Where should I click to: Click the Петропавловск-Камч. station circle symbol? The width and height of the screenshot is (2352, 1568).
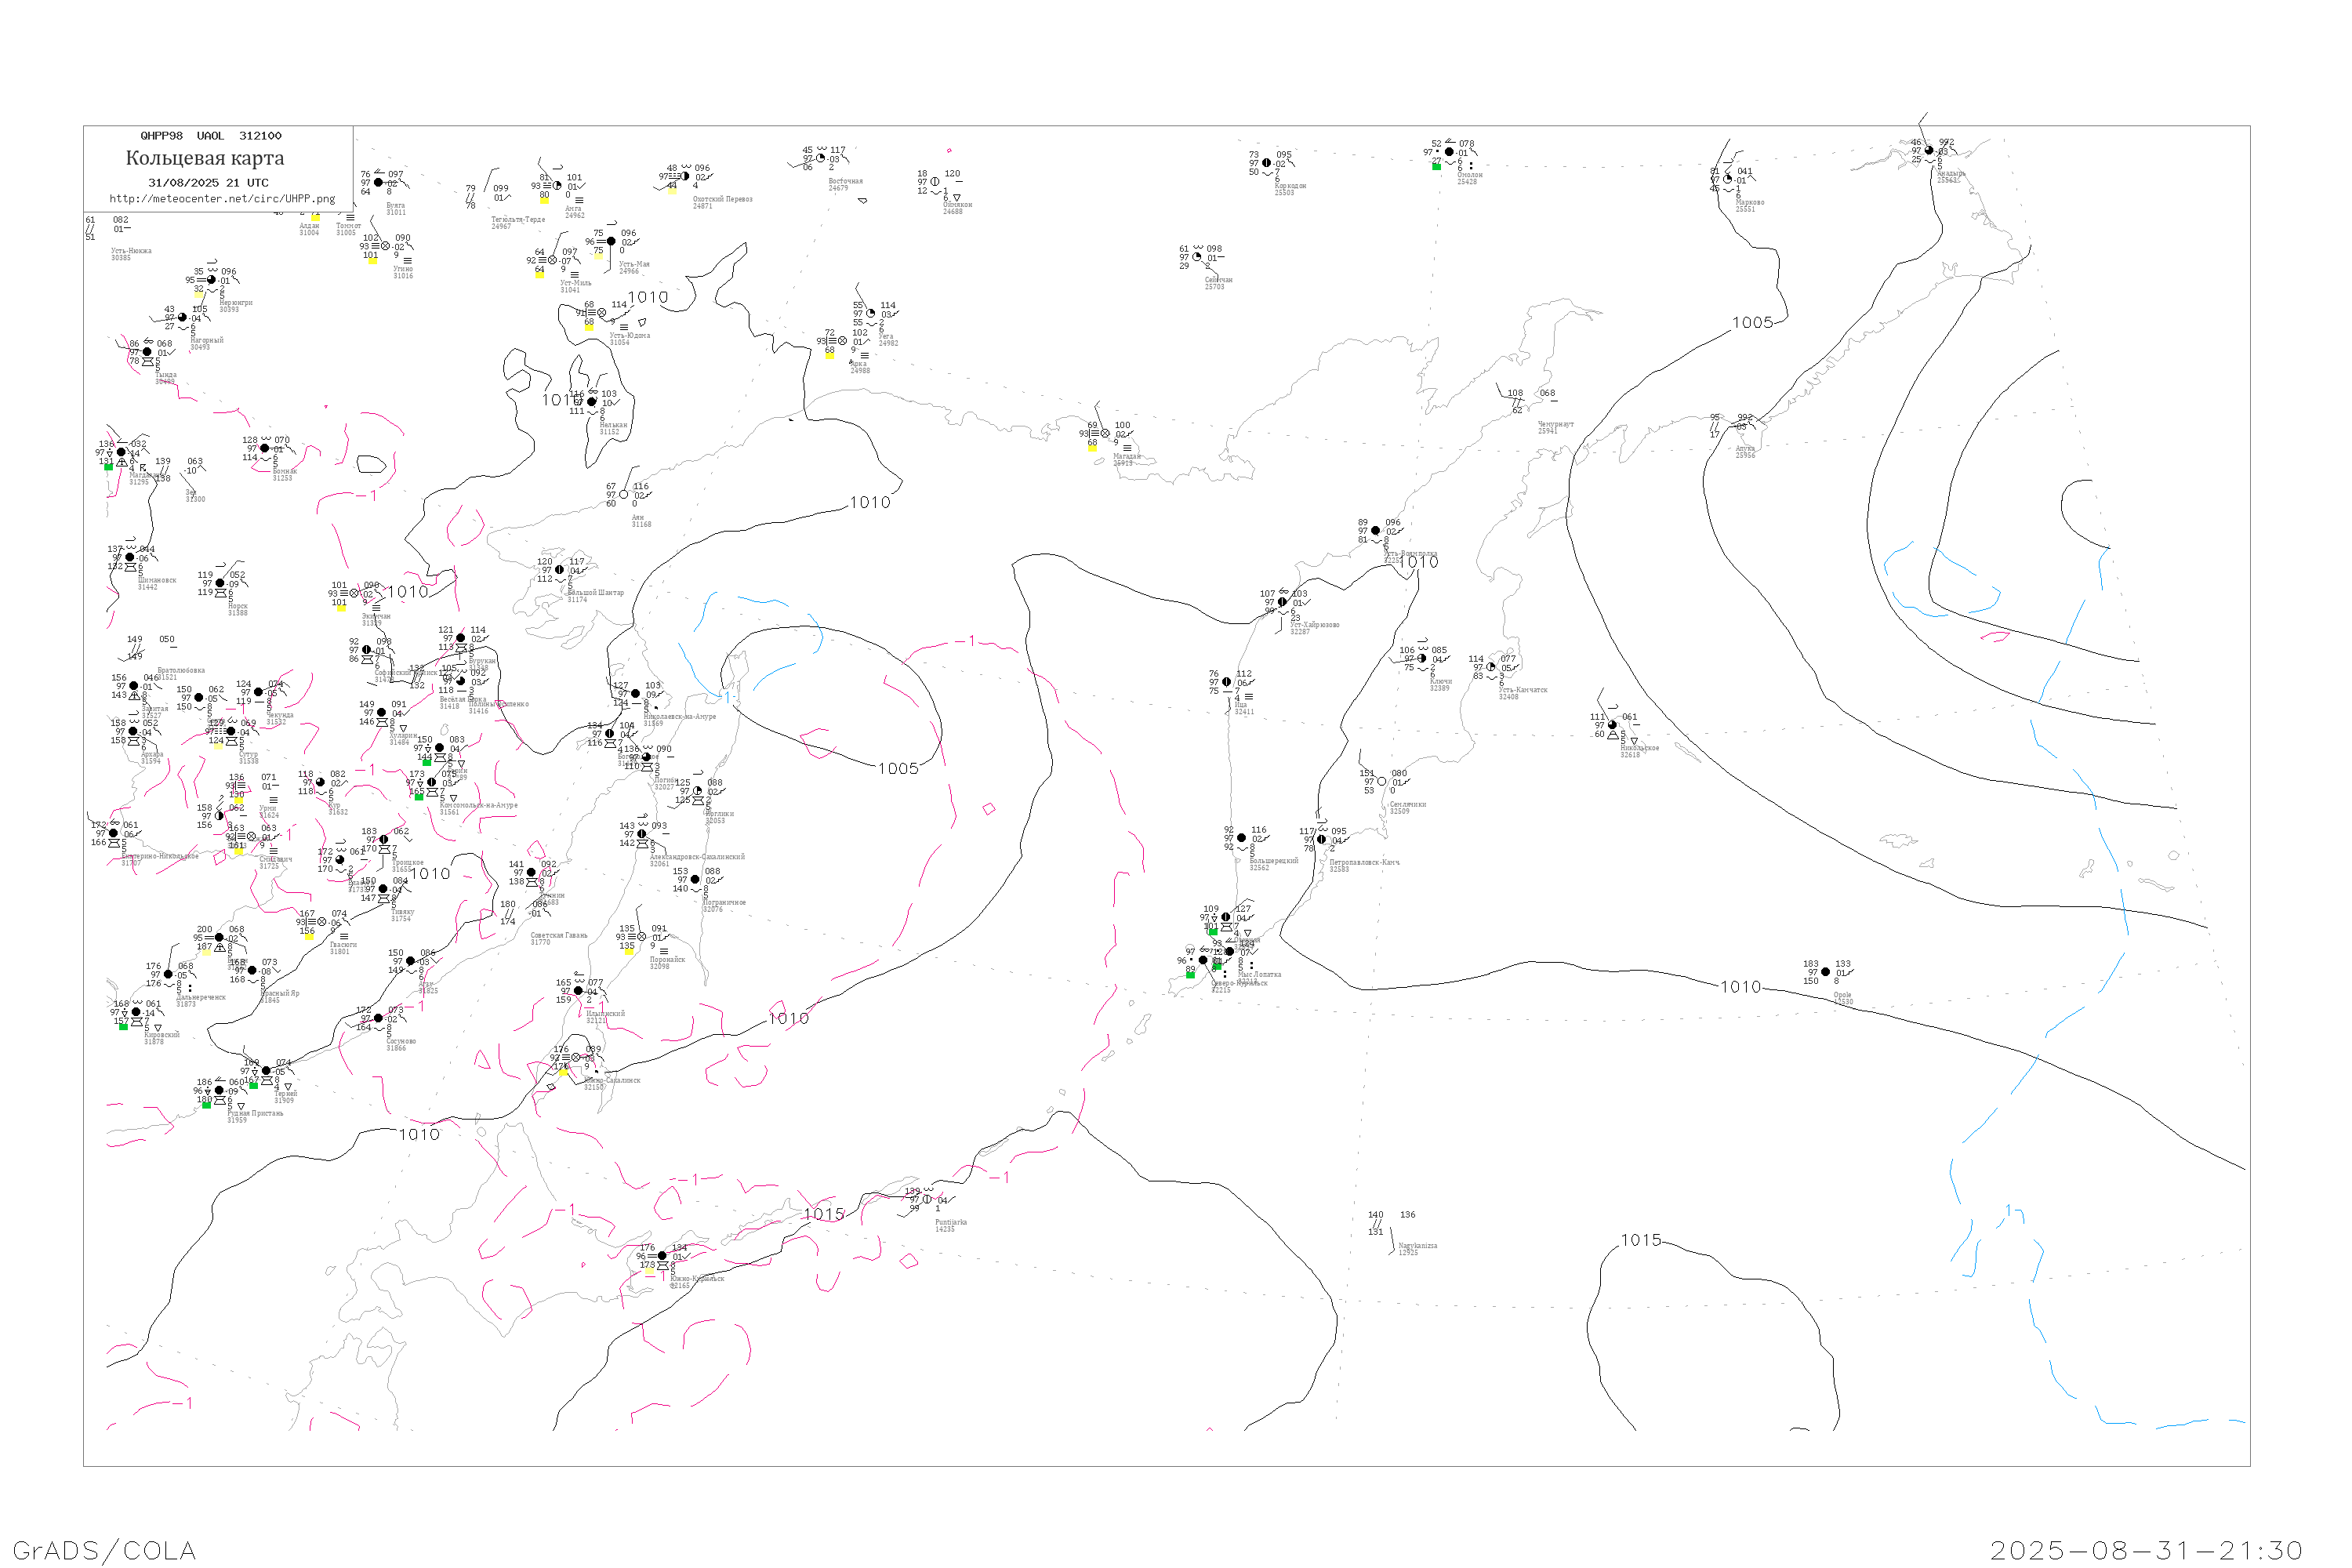pyautogui.click(x=1322, y=840)
